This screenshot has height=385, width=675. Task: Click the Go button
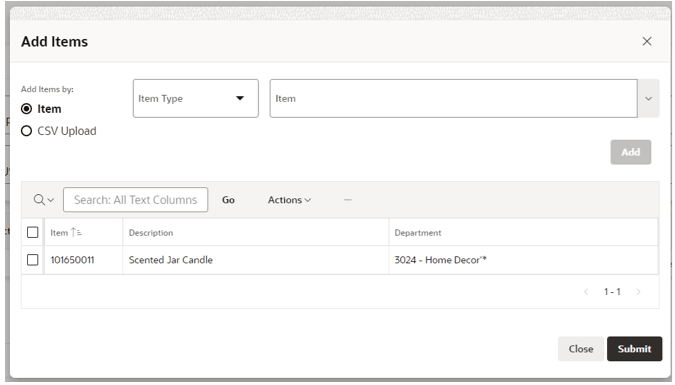click(x=228, y=200)
